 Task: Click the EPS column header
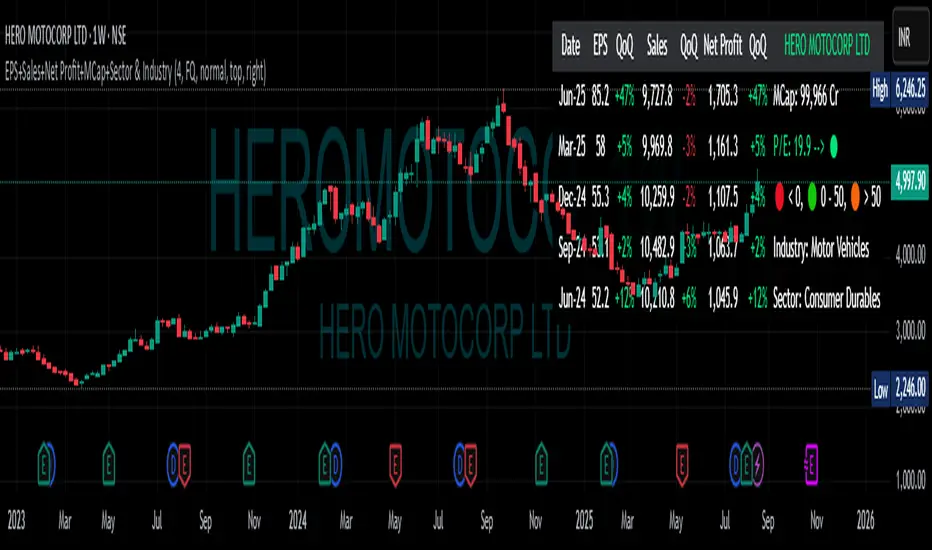pos(600,45)
